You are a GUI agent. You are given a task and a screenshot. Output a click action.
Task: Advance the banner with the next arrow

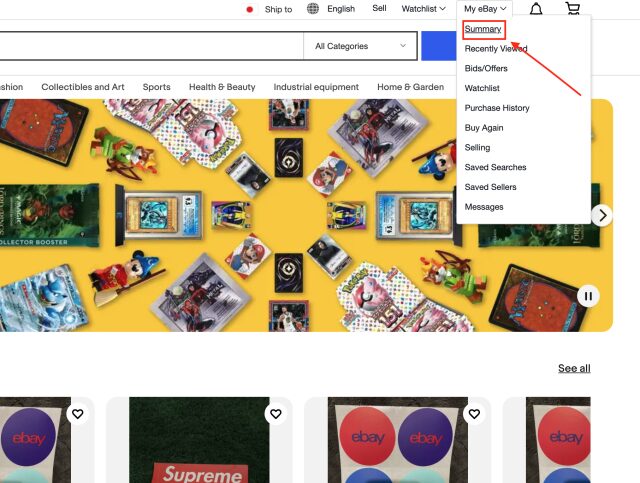click(x=602, y=215)
